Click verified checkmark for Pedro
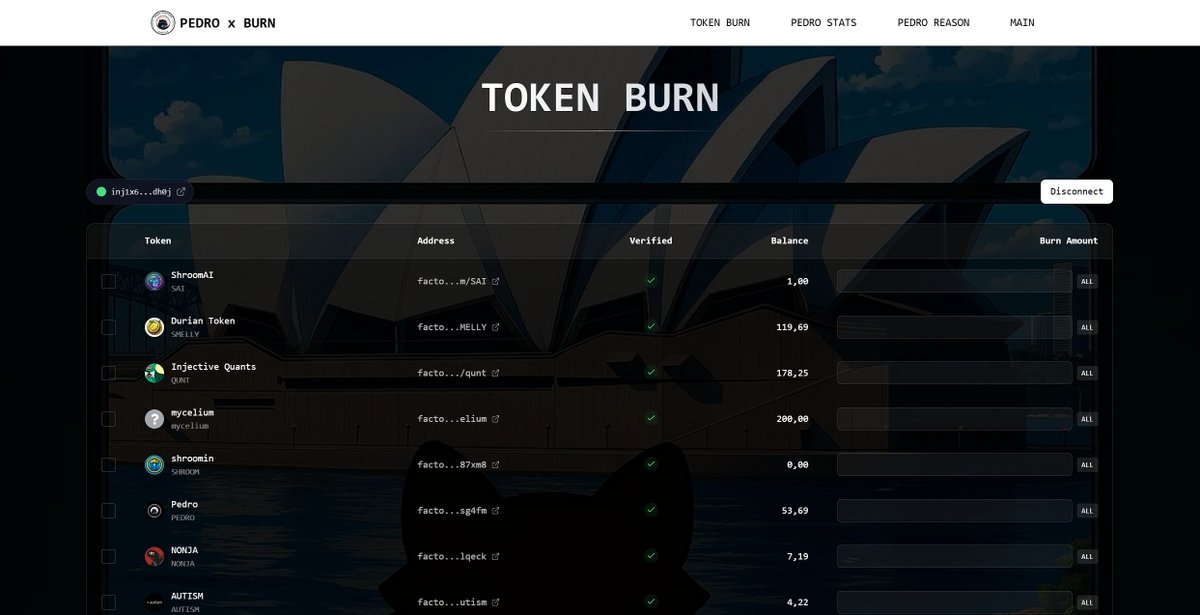This screenshot has height=615, width=1200. click(651, 510)
